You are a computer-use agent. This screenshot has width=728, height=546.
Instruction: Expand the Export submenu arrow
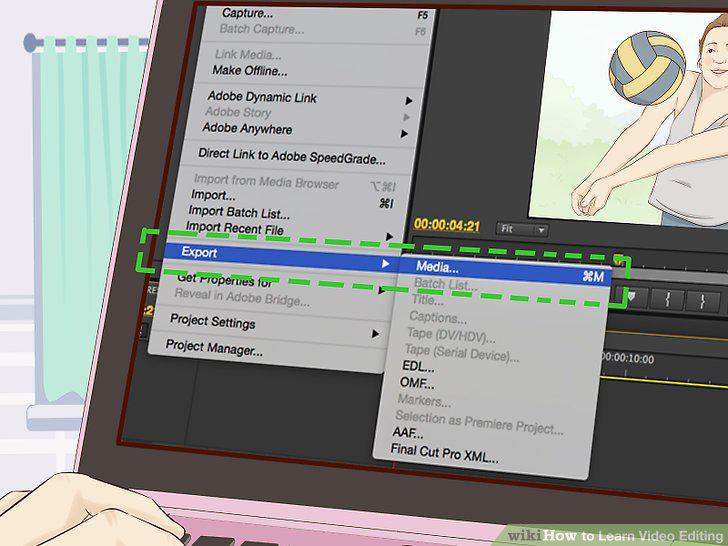[385, 264]
